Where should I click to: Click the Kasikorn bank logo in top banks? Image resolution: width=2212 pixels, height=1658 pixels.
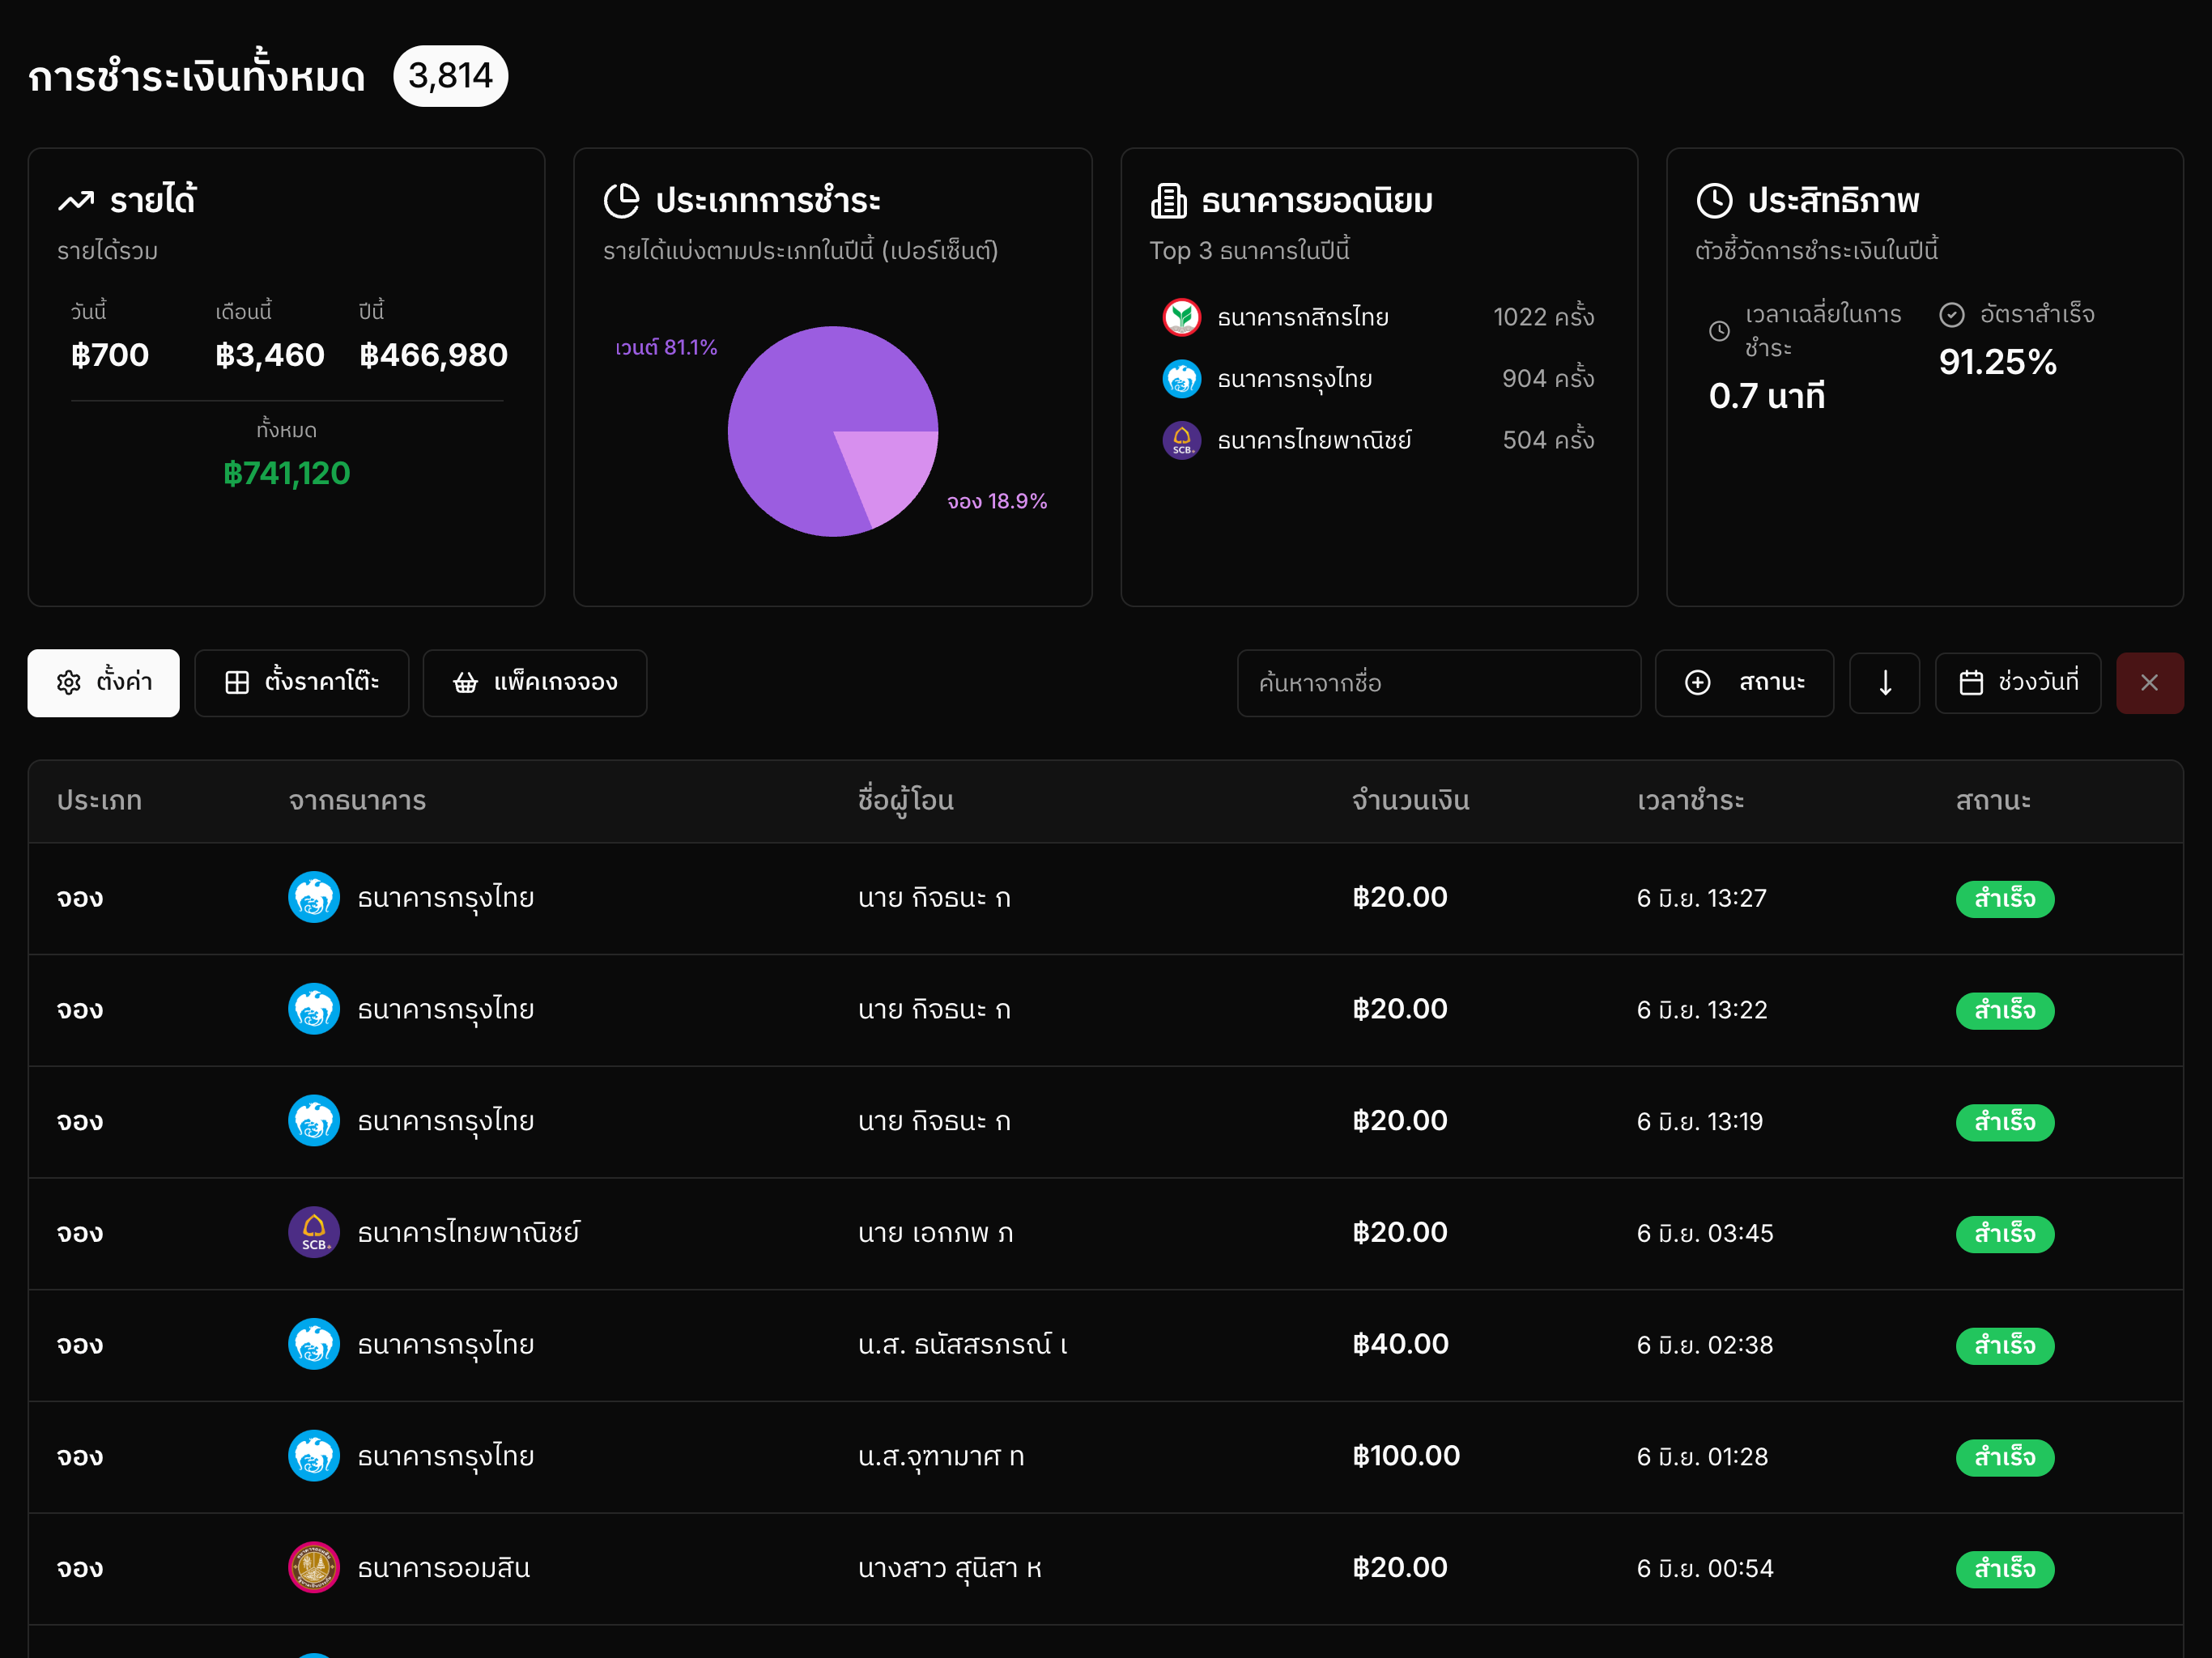pyautogui.click(x=1182, y=317)
